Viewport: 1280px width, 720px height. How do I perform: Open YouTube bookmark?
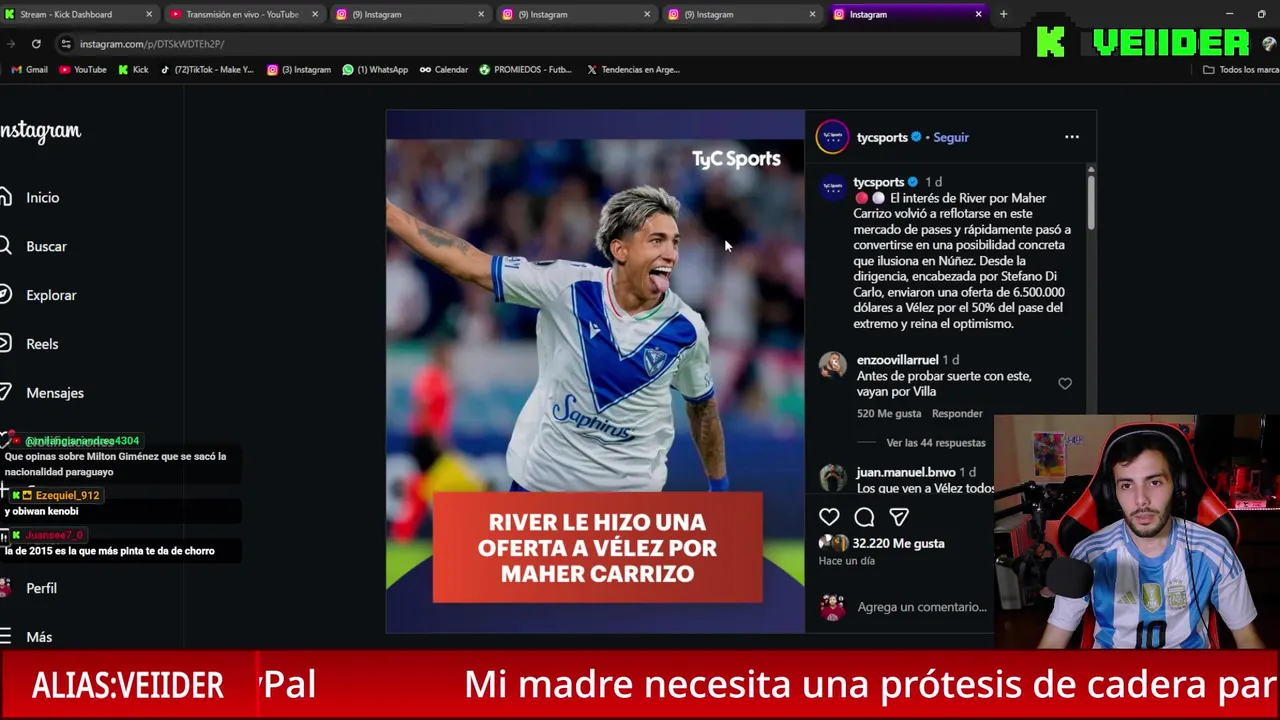(x=82, y=70)
